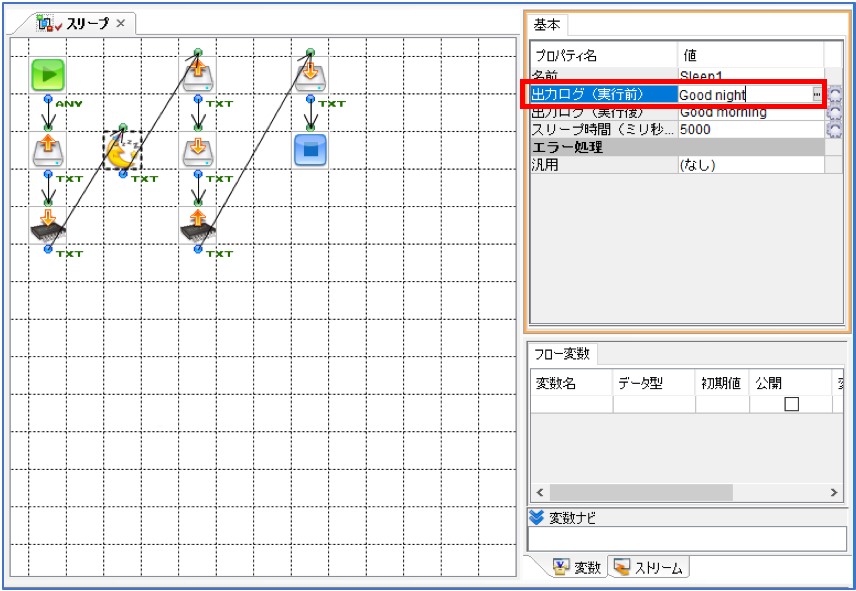856x591 pixels.
Task: Select the memory chip icon with up arrow
Action: (198, 225)
